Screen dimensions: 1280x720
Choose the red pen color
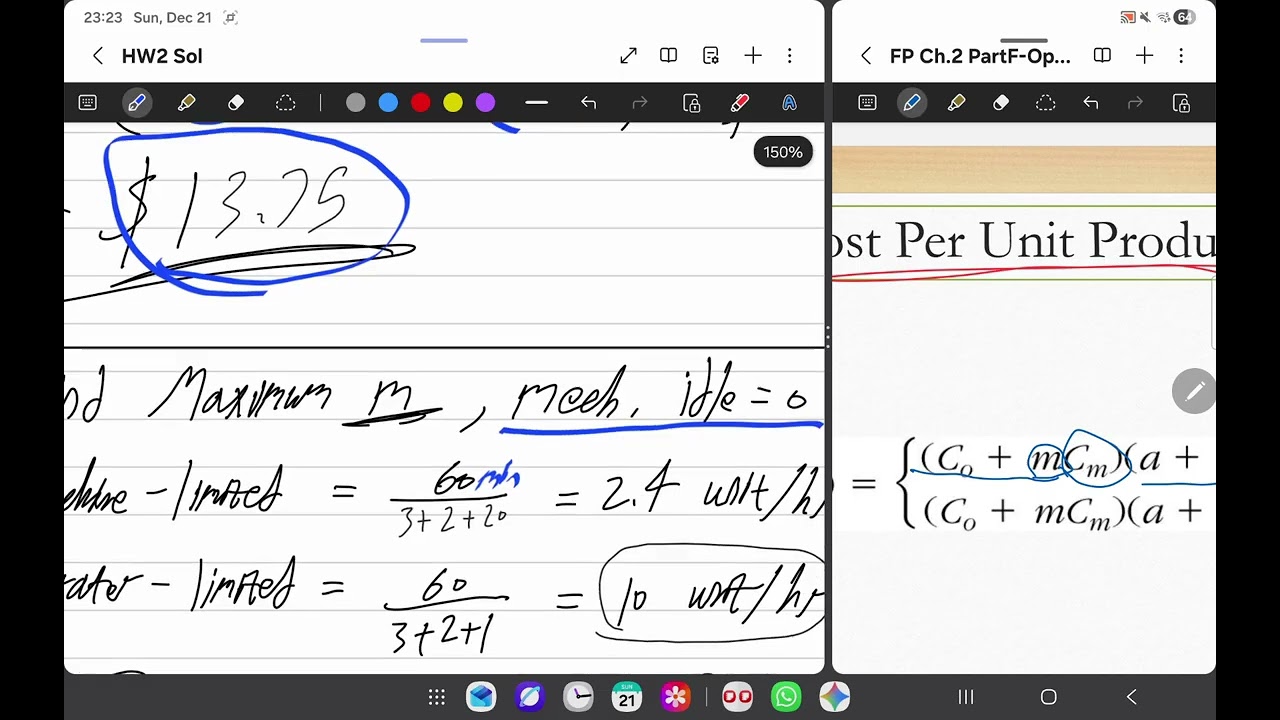(420, 103)
